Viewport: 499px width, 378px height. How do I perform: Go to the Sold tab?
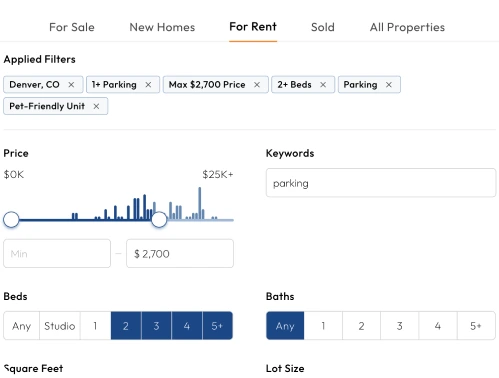tap(323, 27)
